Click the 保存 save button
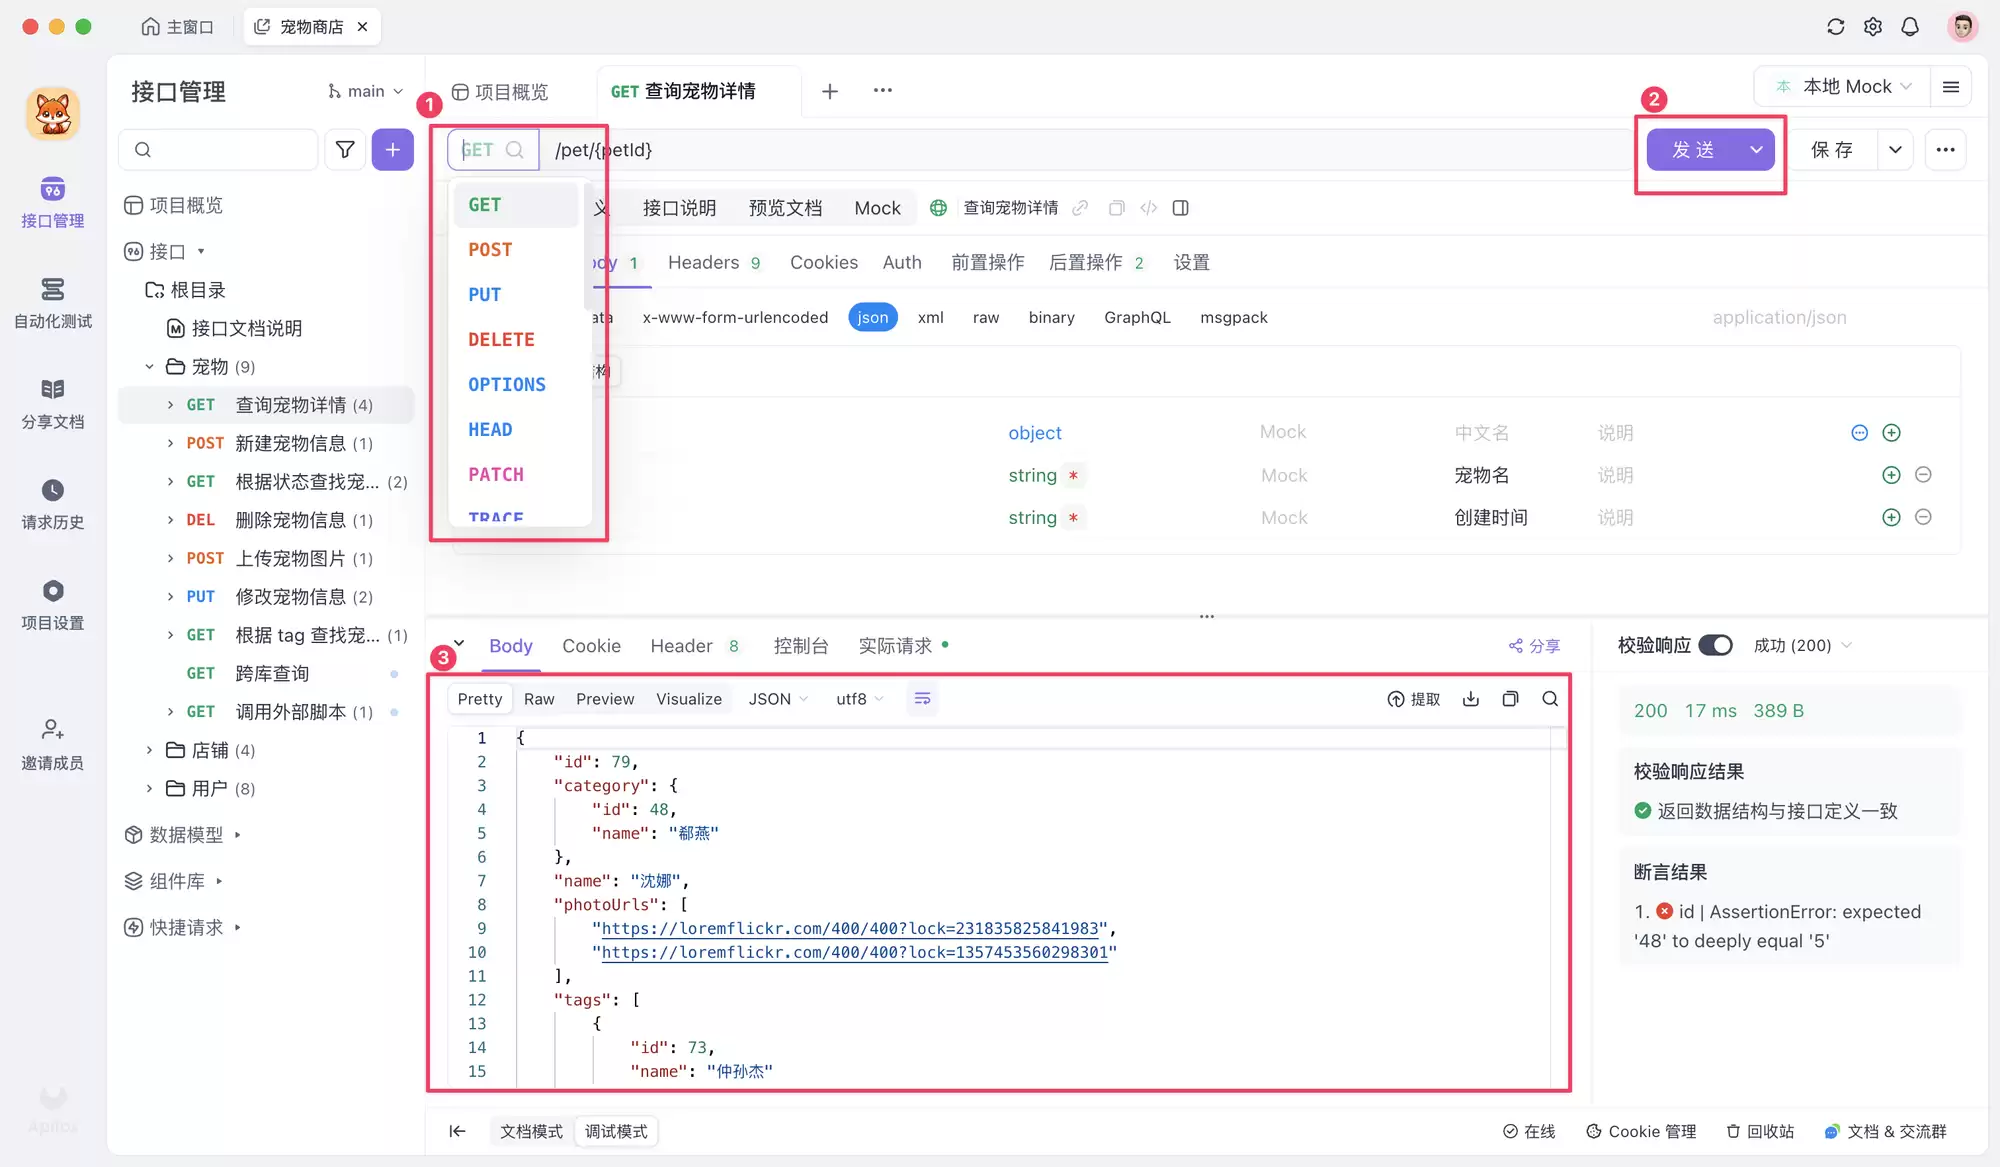Viewport: 2000px width, 1167px height. point(1832,150)
